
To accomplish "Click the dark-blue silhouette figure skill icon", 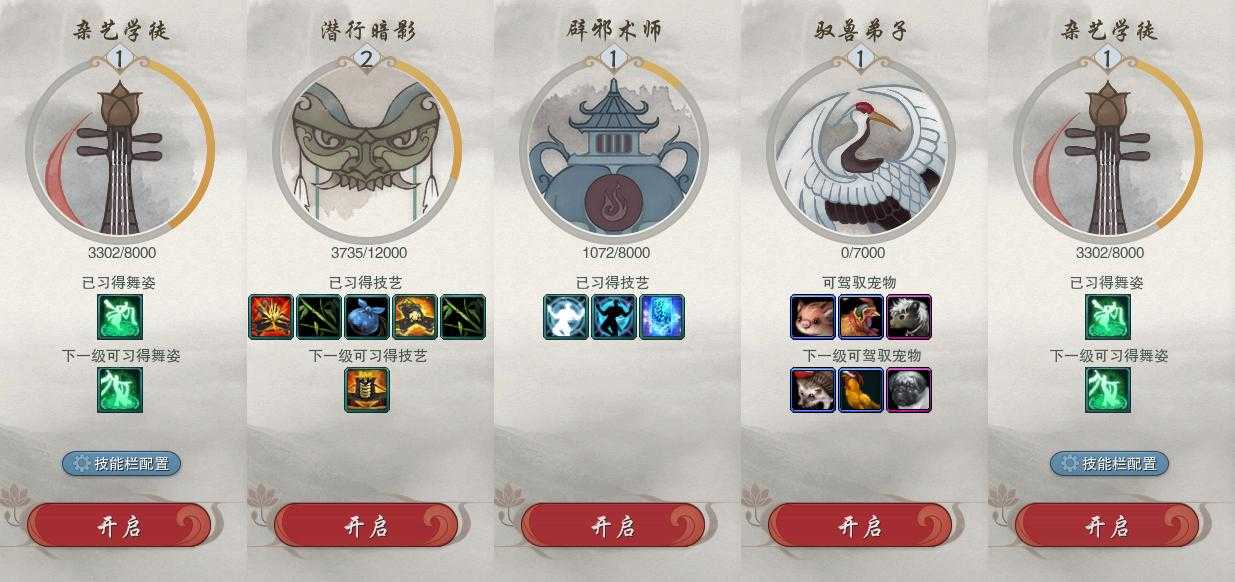I will click(x=614, y=317).
